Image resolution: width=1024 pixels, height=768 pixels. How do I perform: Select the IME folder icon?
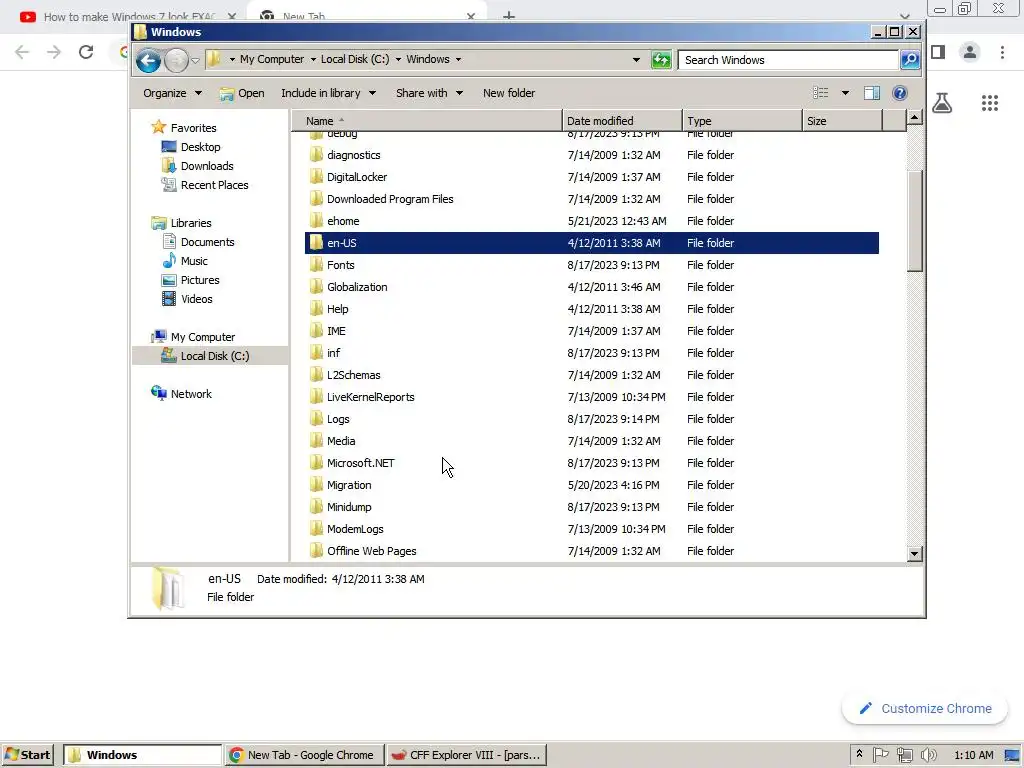(x=316, y=331)
